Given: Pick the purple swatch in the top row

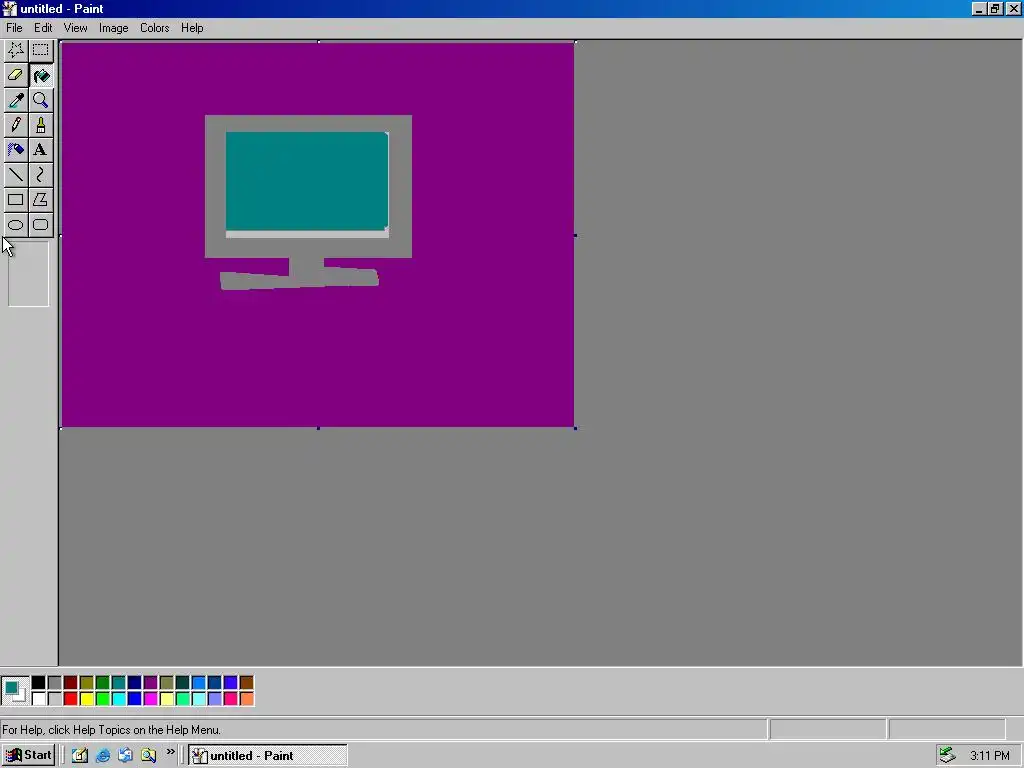Looking at the screenshot, I should coord(151,683).
